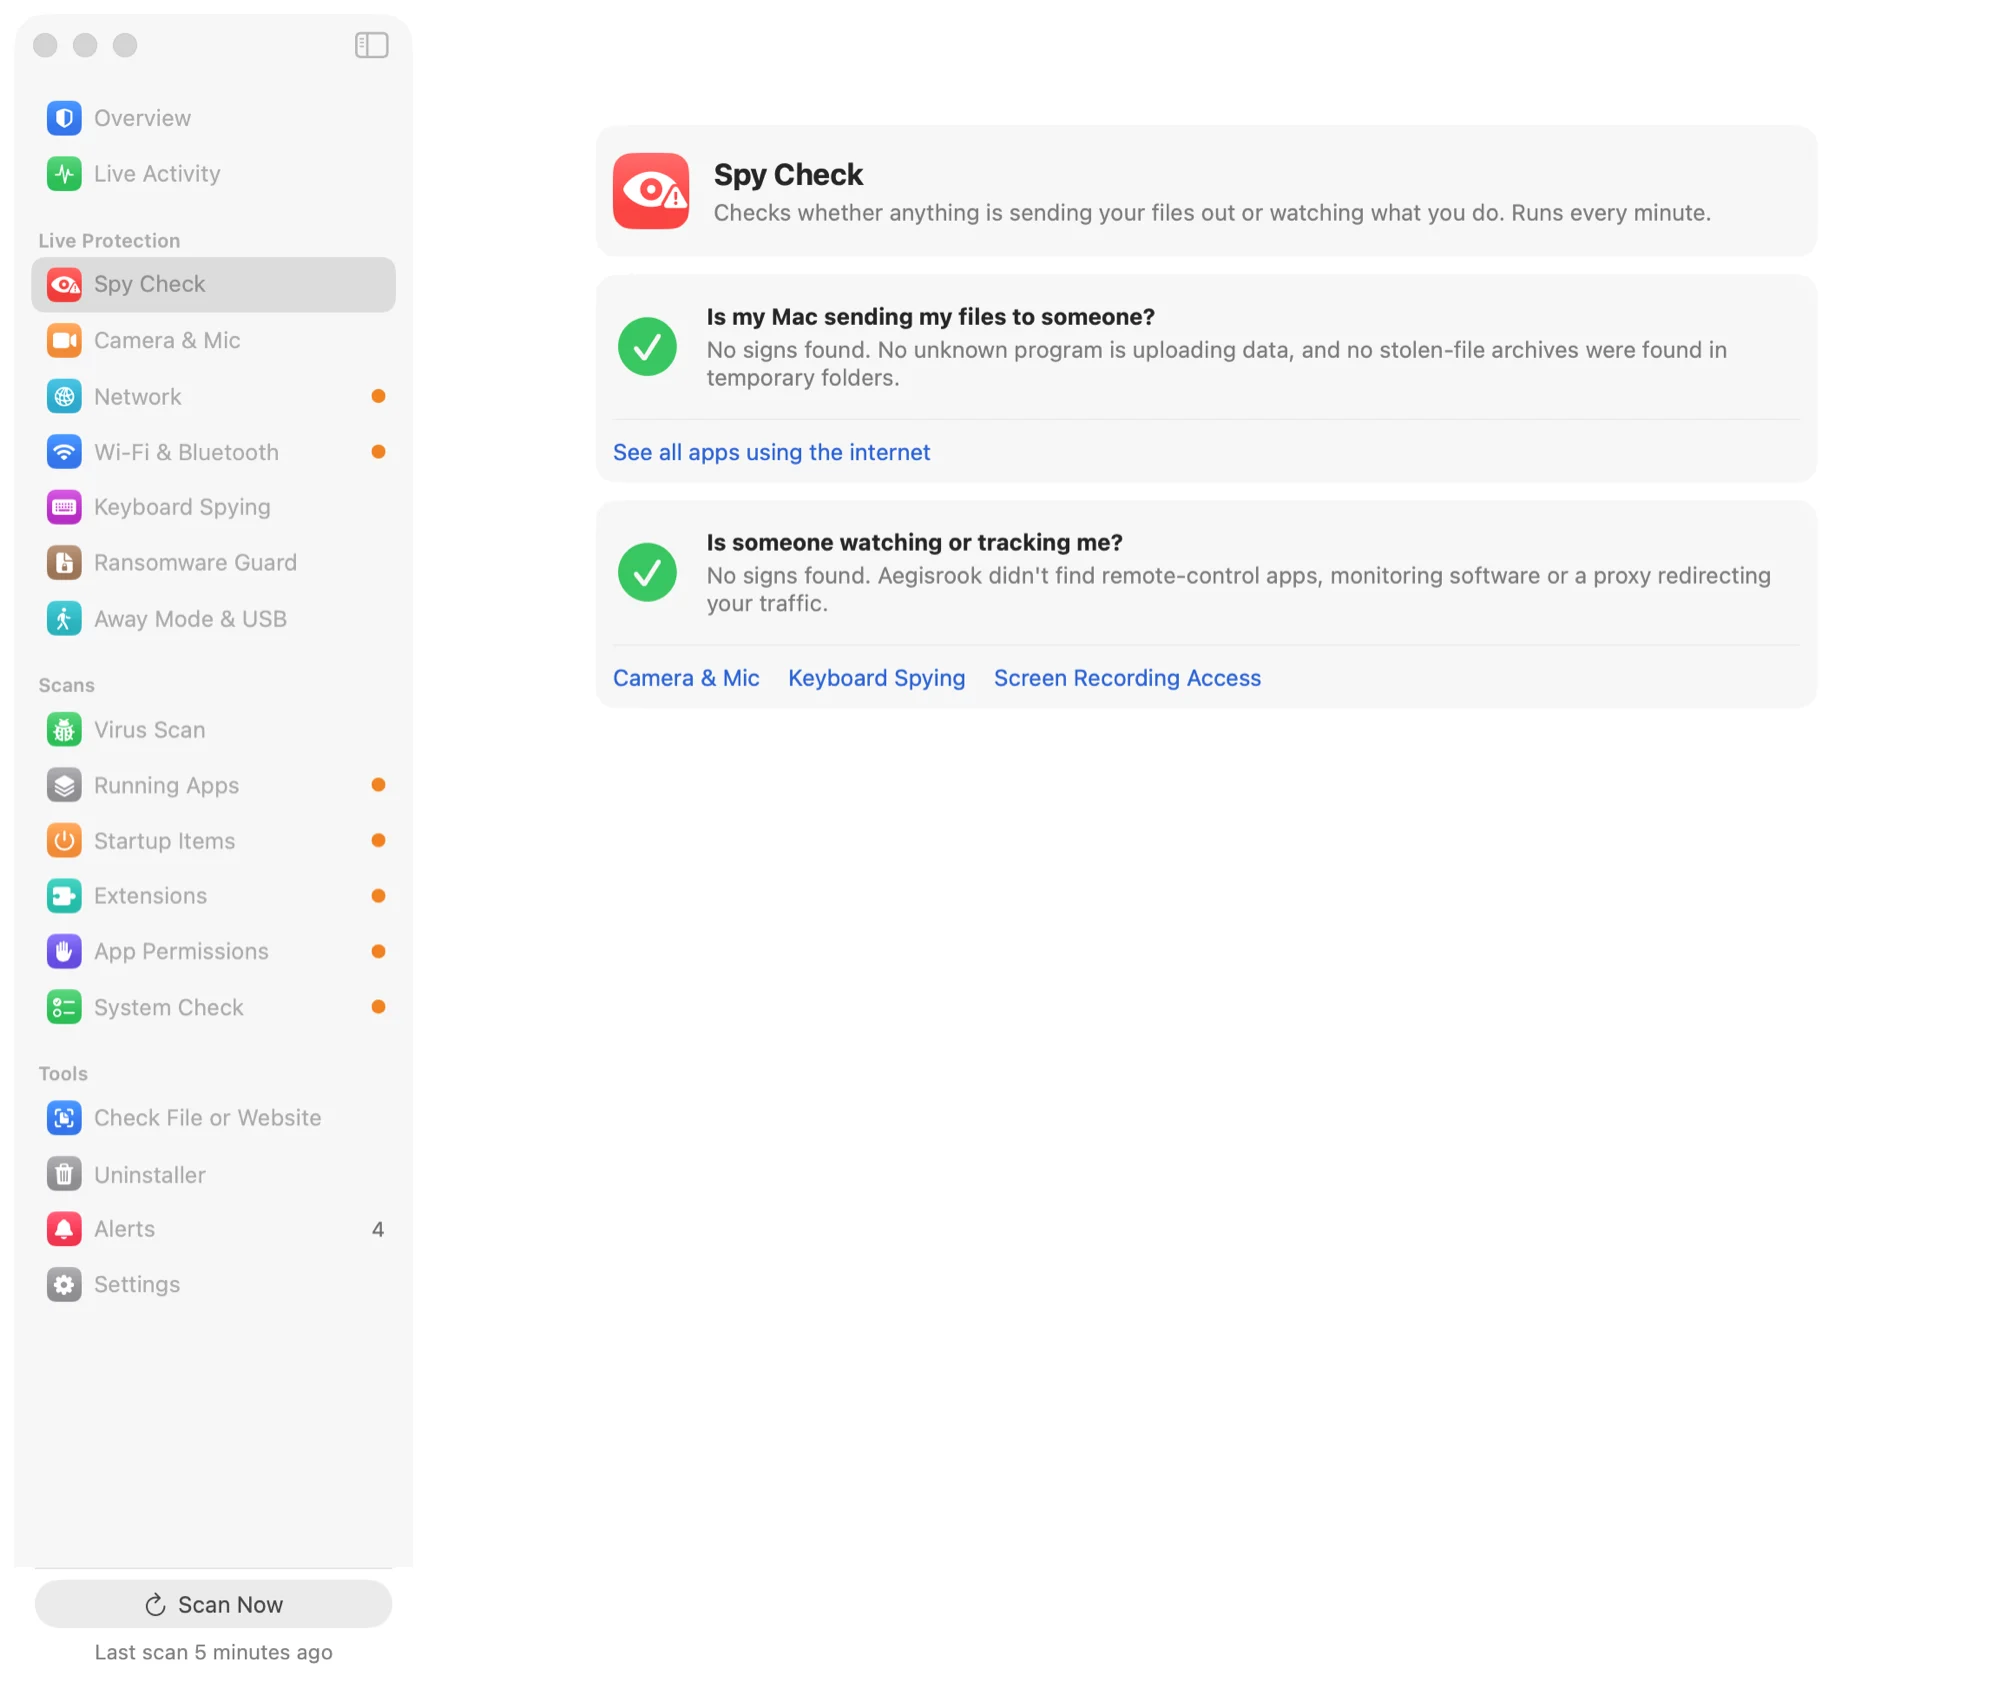Click Scan Now button

coord(213,1604)
